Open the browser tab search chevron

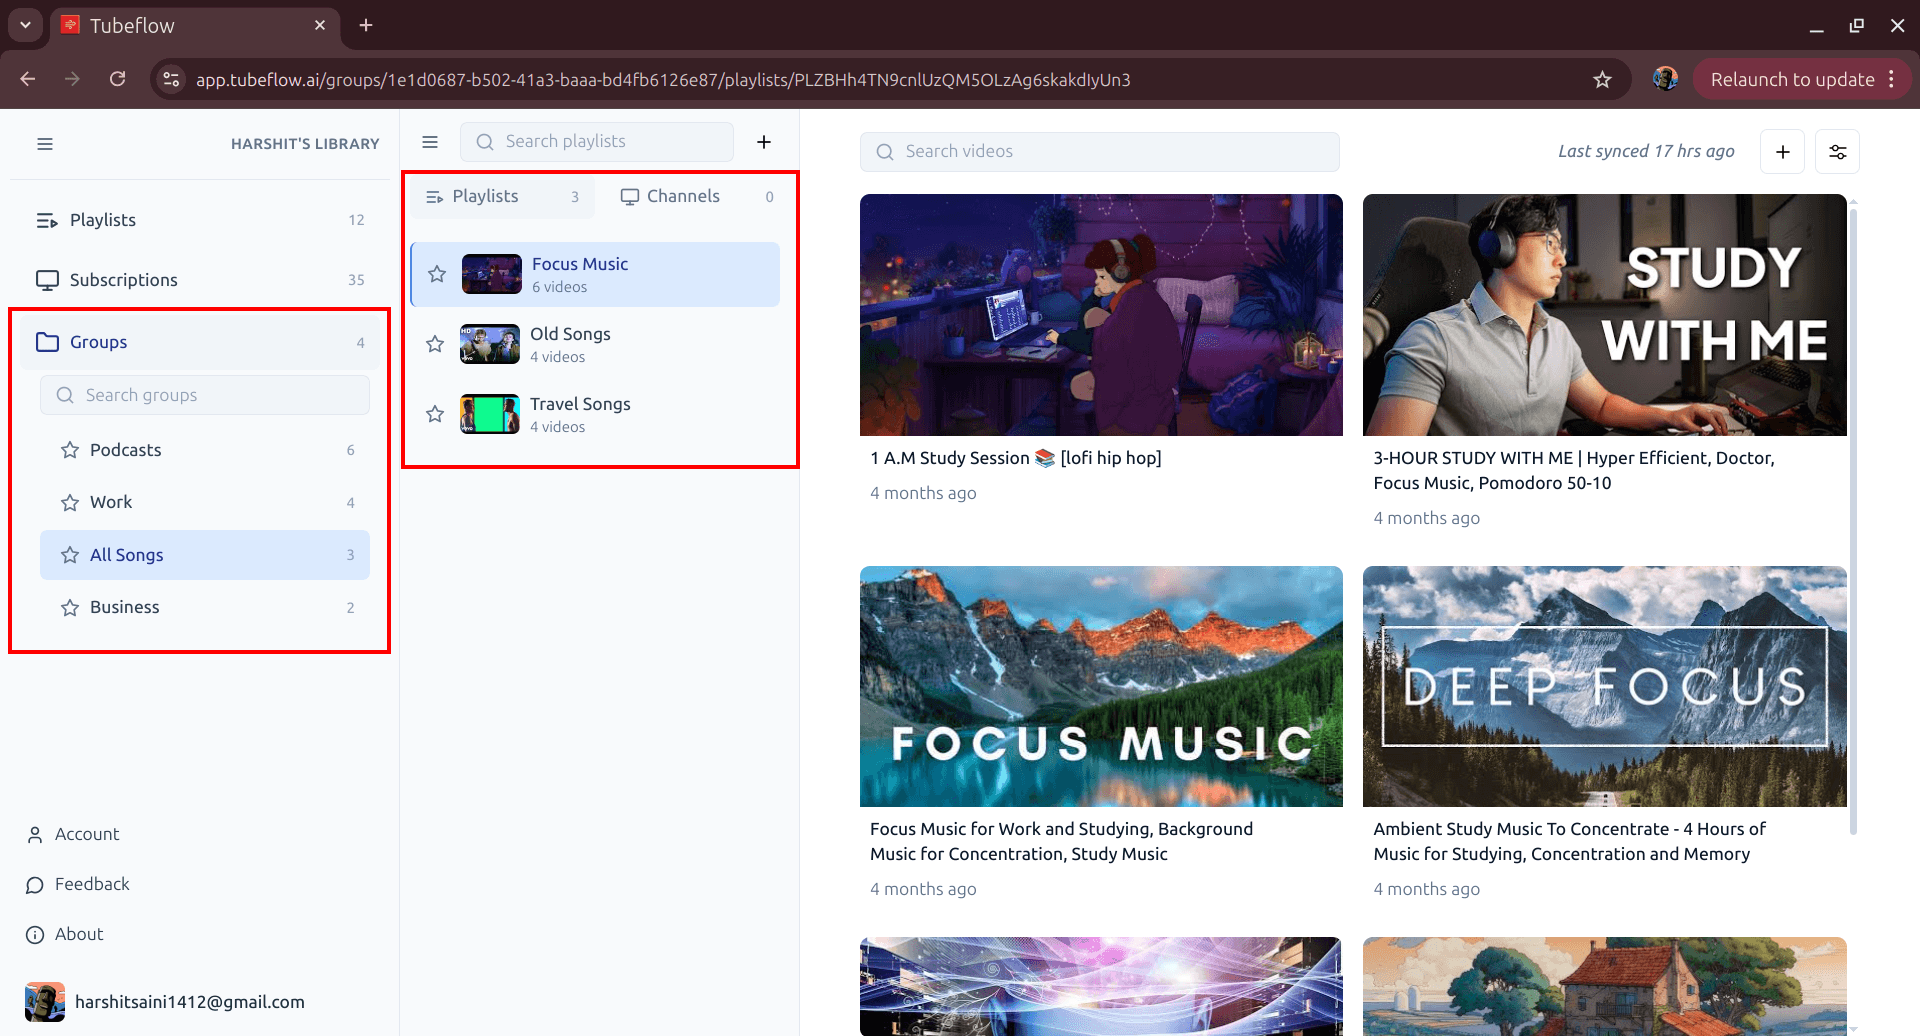click(x=24, y=25)
